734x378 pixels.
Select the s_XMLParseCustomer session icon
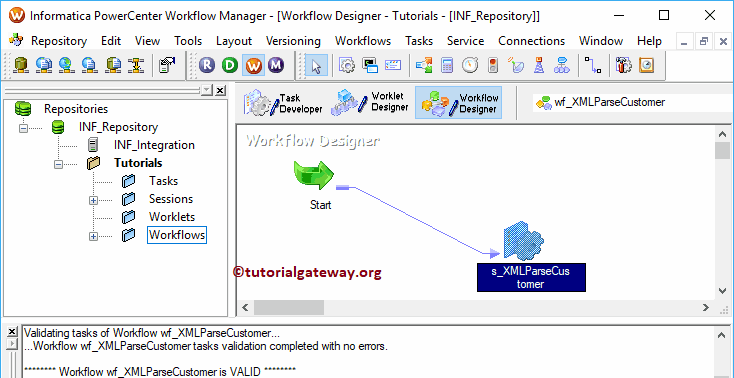[523, 242]
